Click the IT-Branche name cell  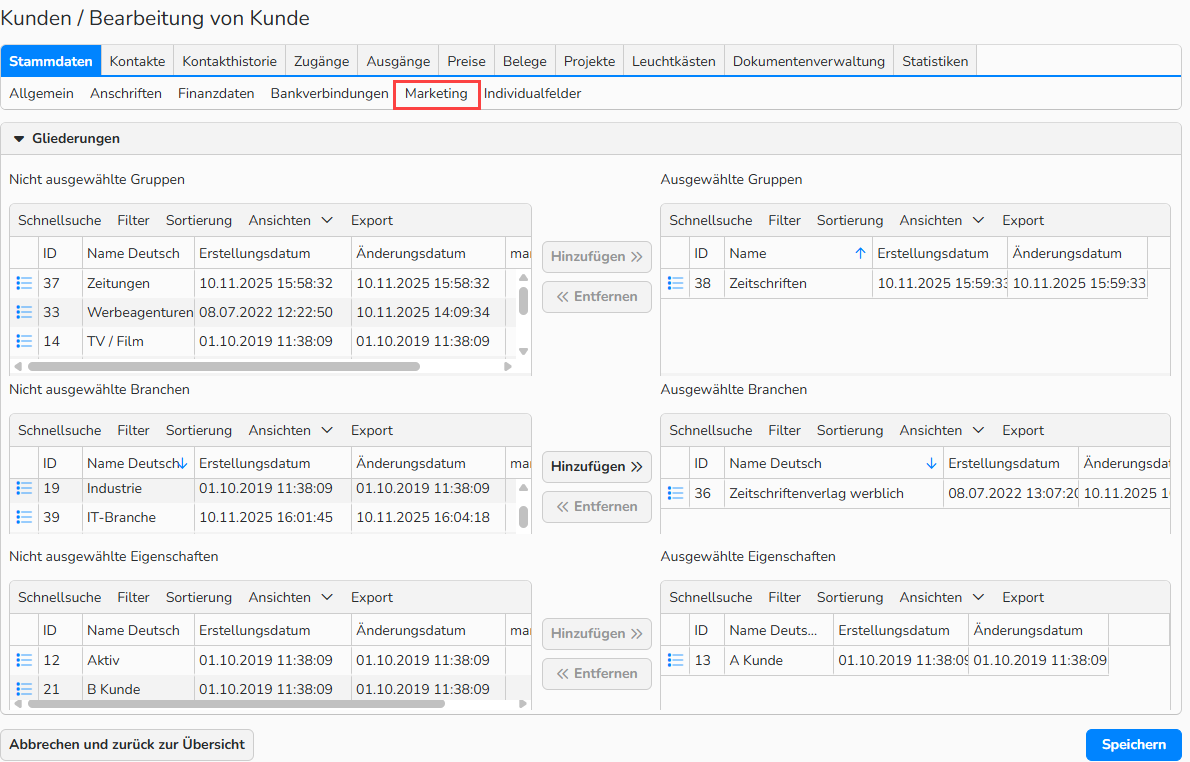point(139,517)
